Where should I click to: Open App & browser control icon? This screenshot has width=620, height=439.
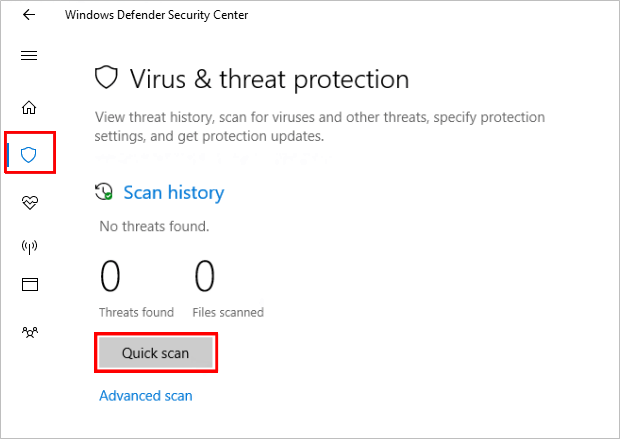29,285
